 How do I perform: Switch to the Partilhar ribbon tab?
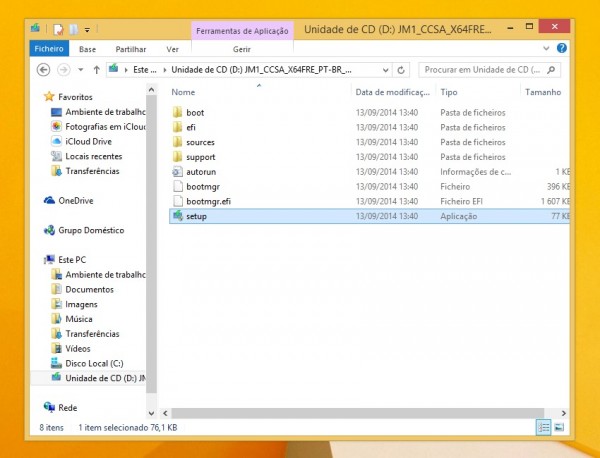tap(130, 48)
